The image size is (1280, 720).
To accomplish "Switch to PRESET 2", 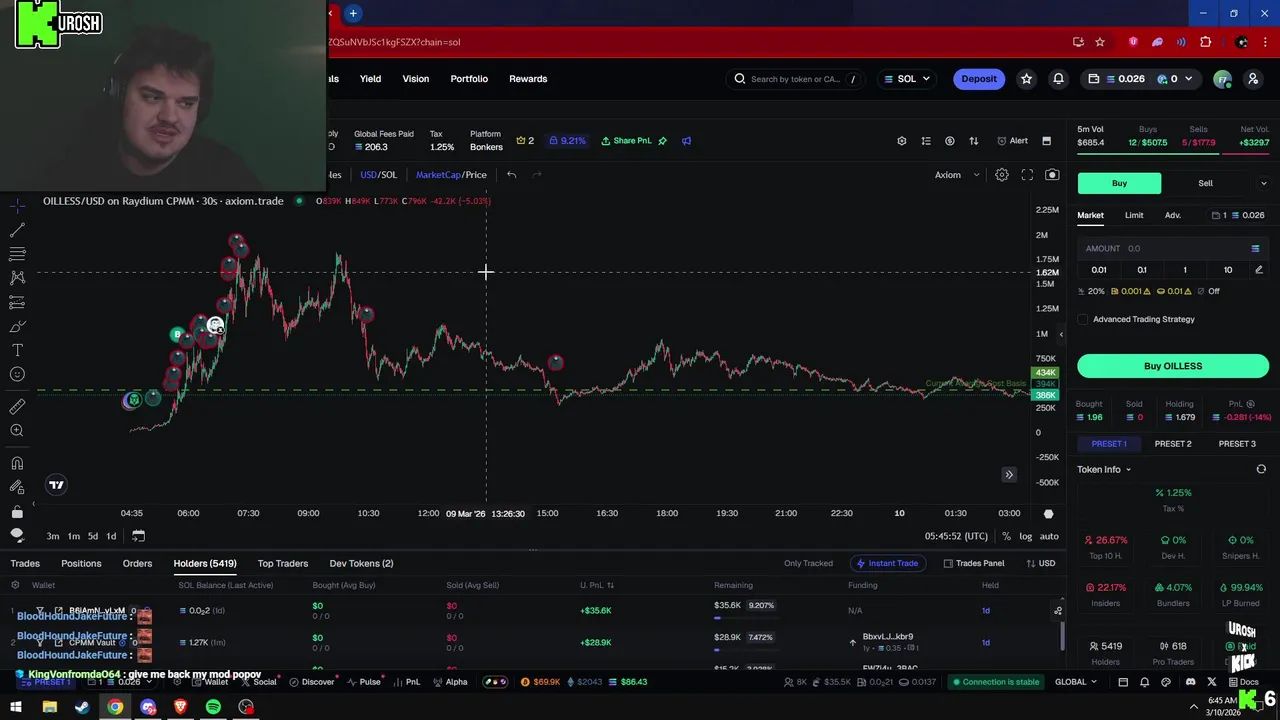I will (1173, 444).
